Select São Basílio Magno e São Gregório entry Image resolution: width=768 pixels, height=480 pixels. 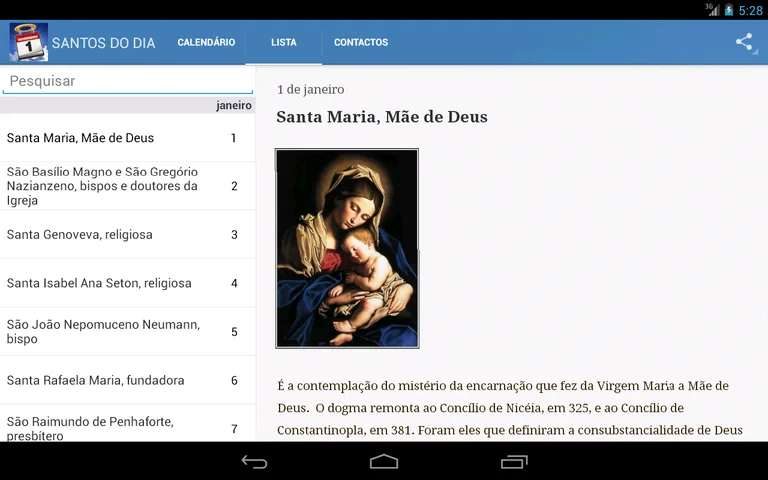128,186
